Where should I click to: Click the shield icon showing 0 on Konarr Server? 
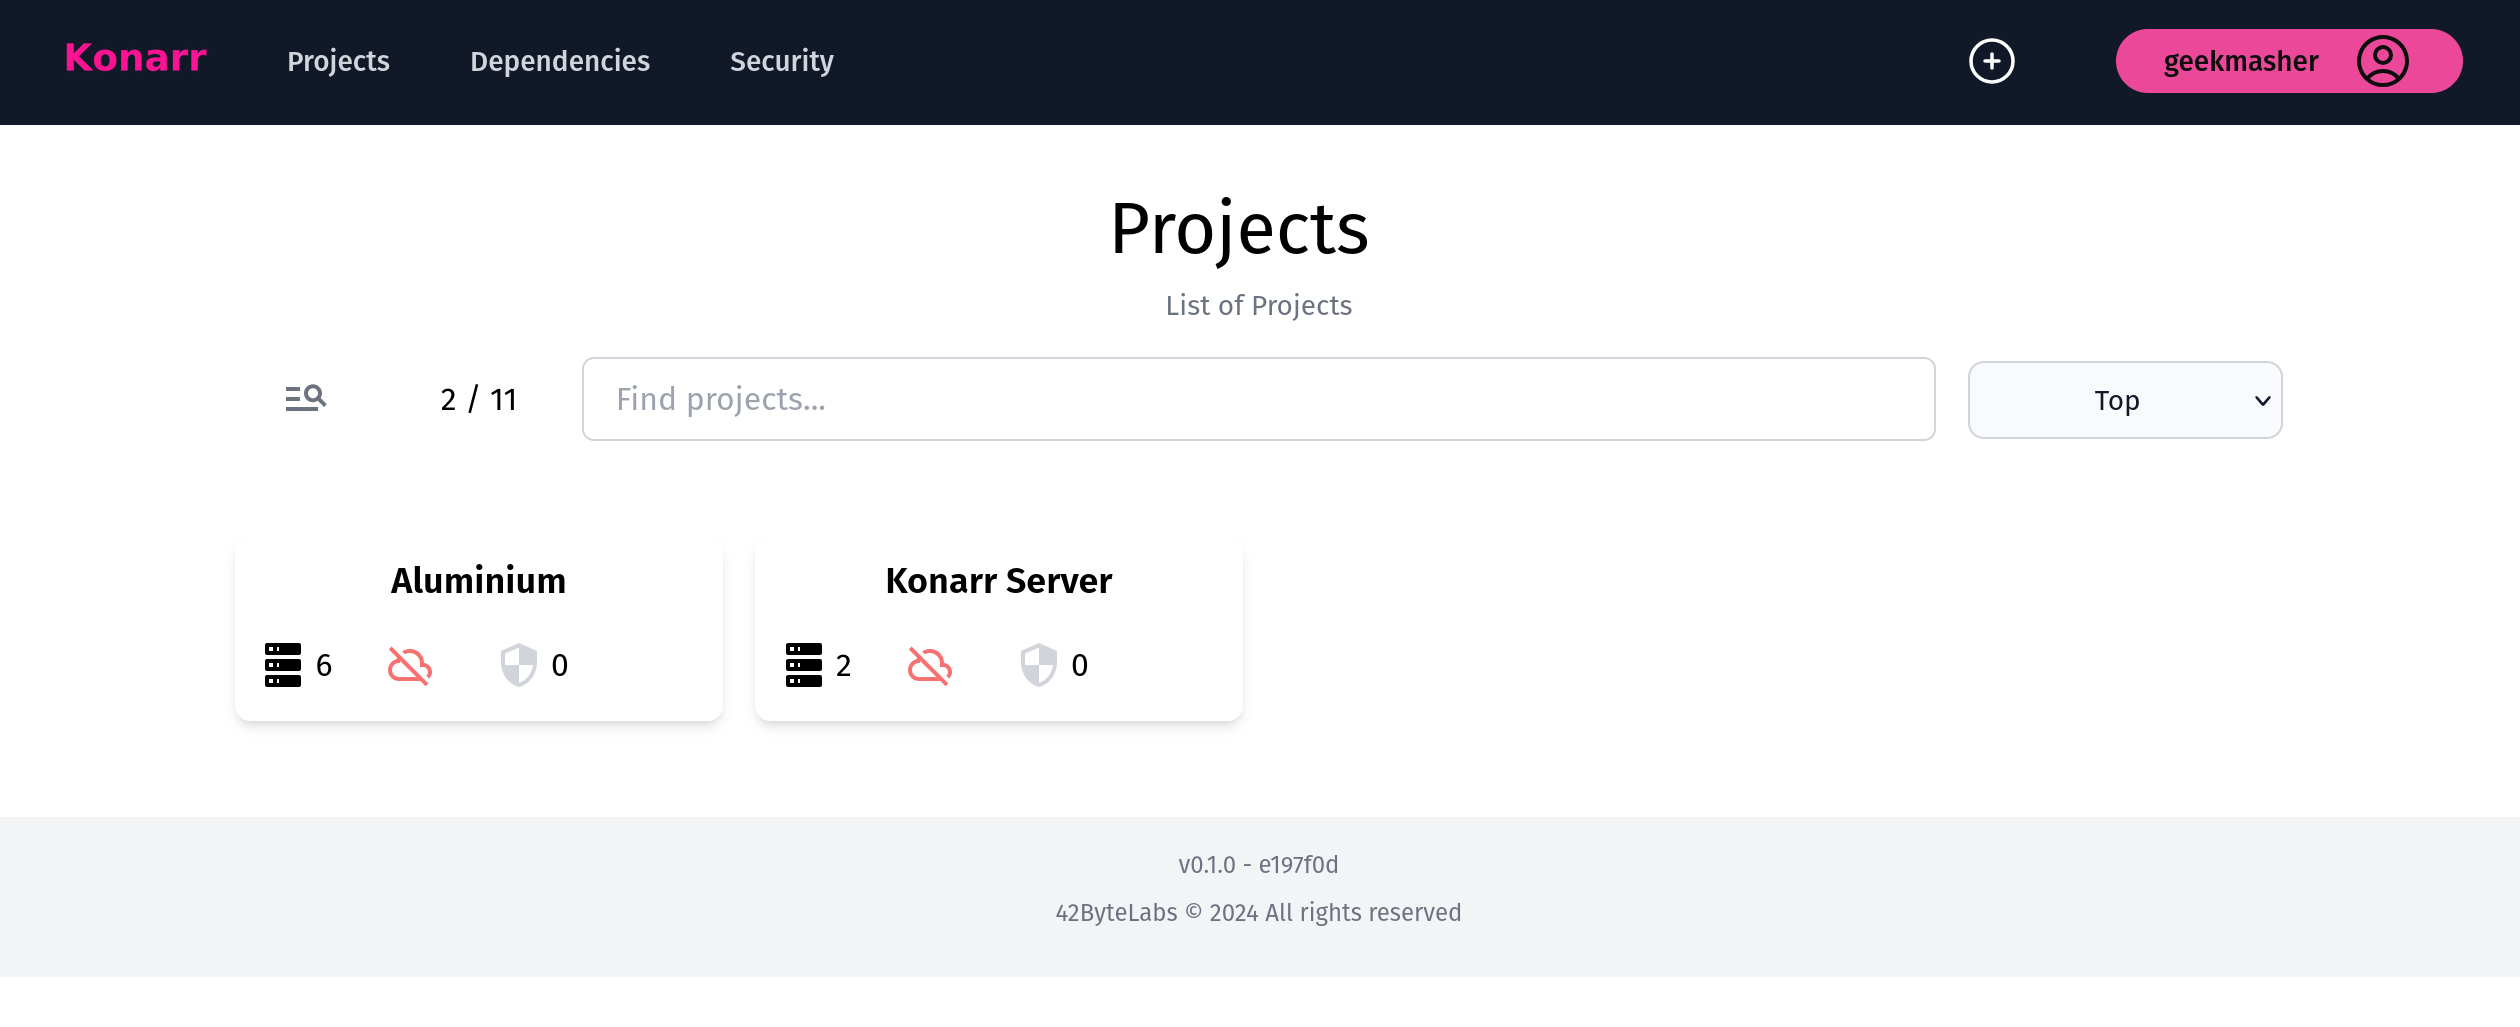tap(1040, 665)
